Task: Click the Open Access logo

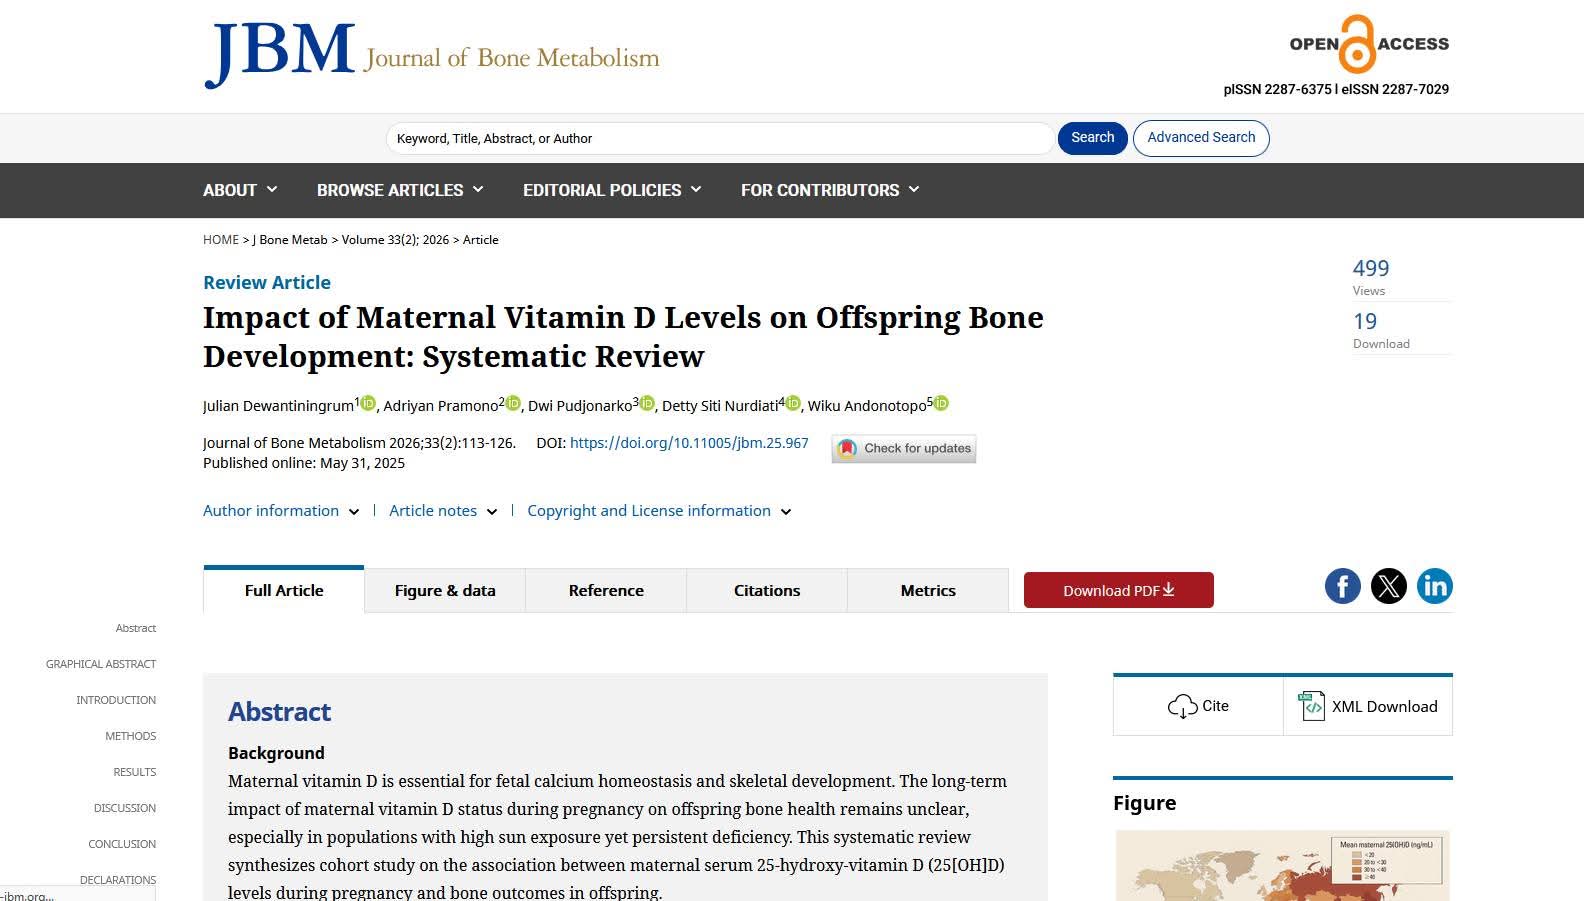Action: pyautogui.click(x=1369, y=44)
